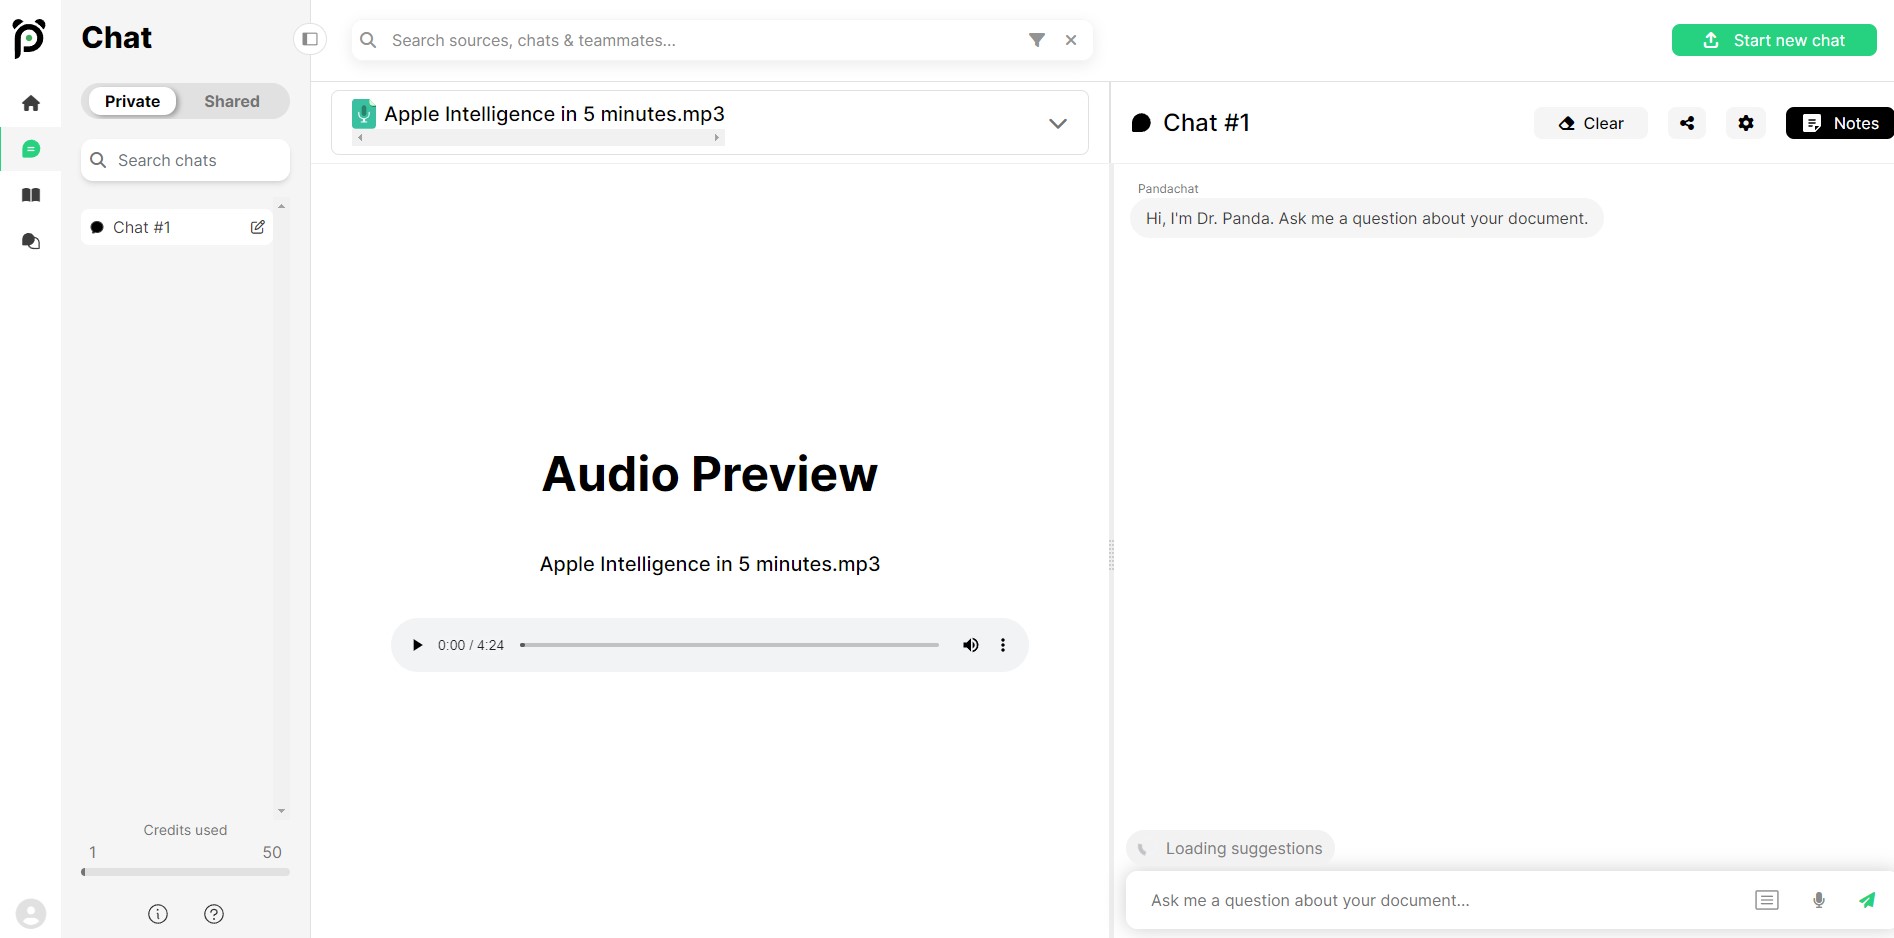Play the audio preview
This screenshot has width=1894, height=938.
pyautogui.click(x=417, y=645)
